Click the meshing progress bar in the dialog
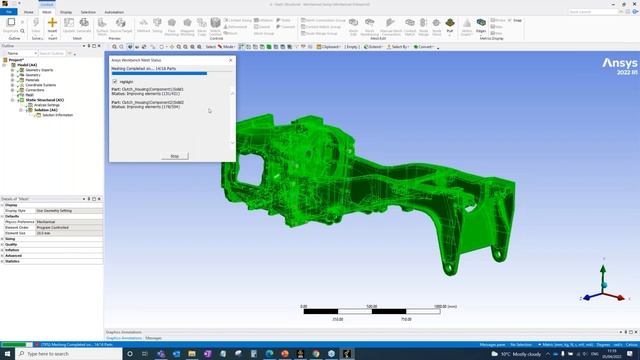Viewport: 640px width, 360px height. point(172,73)
